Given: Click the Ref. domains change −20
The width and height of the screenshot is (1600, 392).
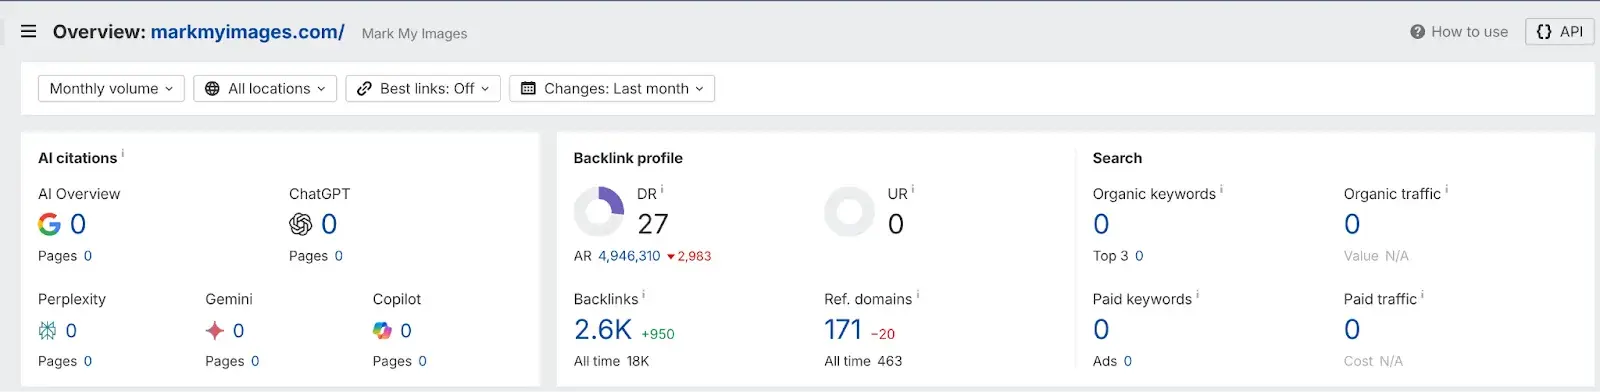Looking at the screenshot, I should coord(883,334).
